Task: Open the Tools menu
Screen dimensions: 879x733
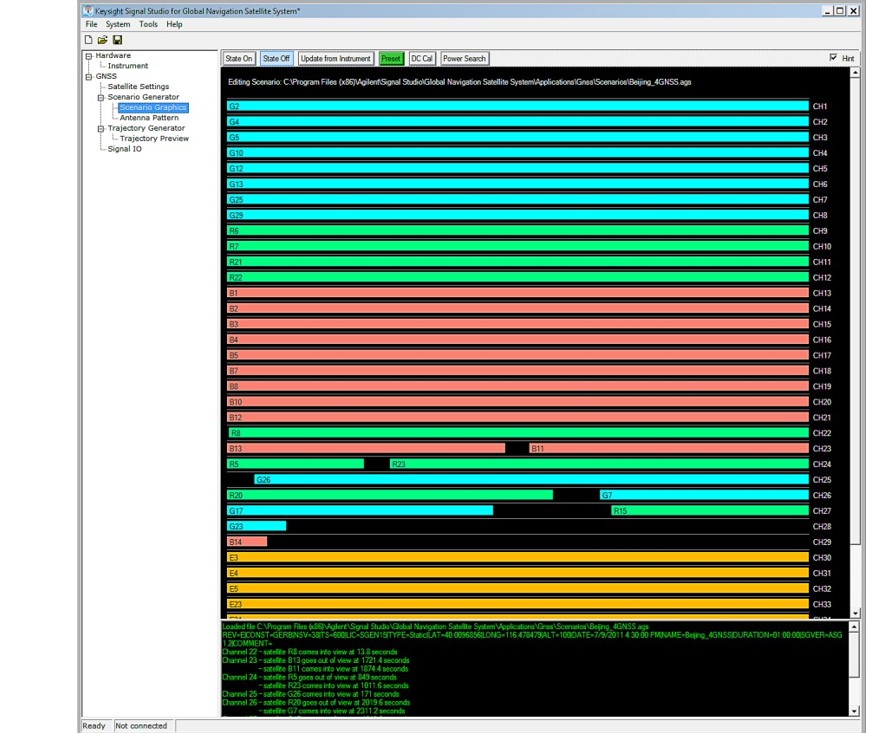Action: coord(148,24)
